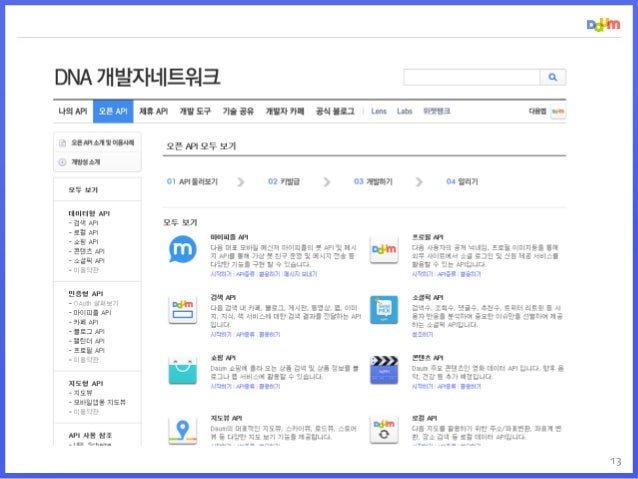Click the 검색 API Daum search icon
The image size is (638, 479).
tap(183, 310)
